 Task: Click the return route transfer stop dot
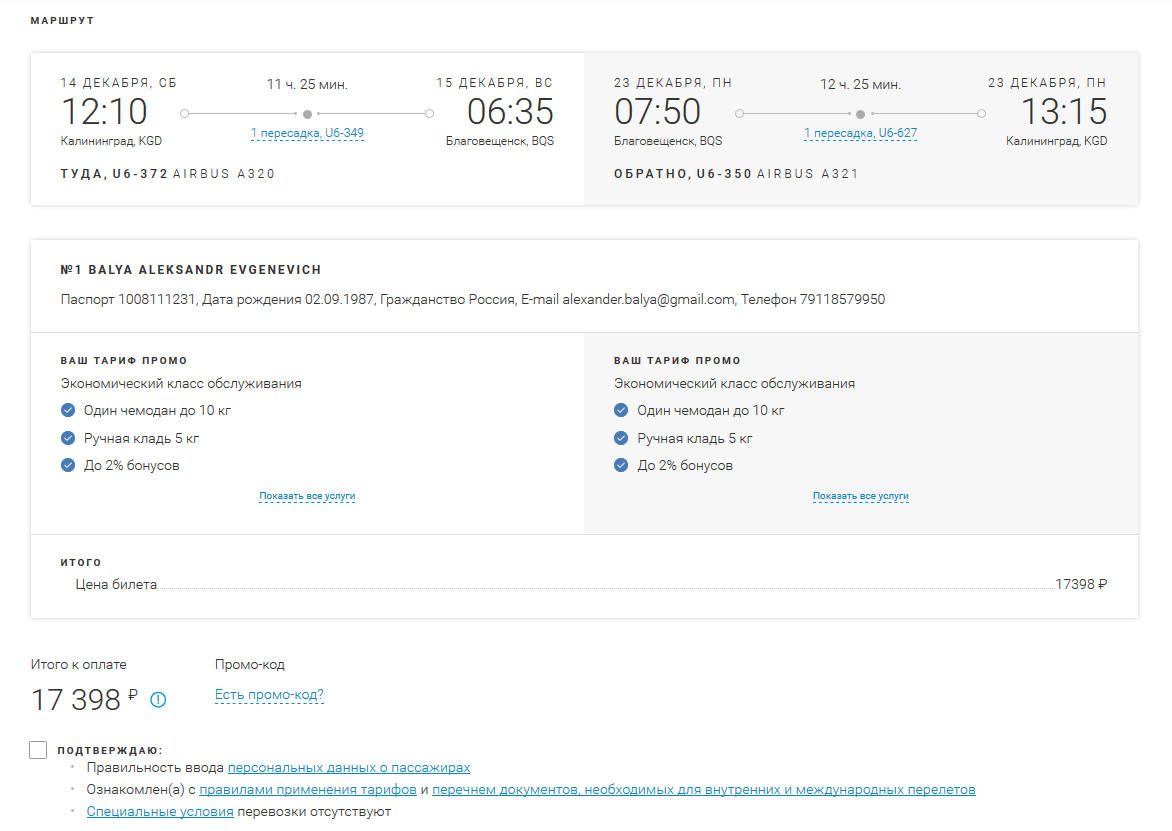860,114
